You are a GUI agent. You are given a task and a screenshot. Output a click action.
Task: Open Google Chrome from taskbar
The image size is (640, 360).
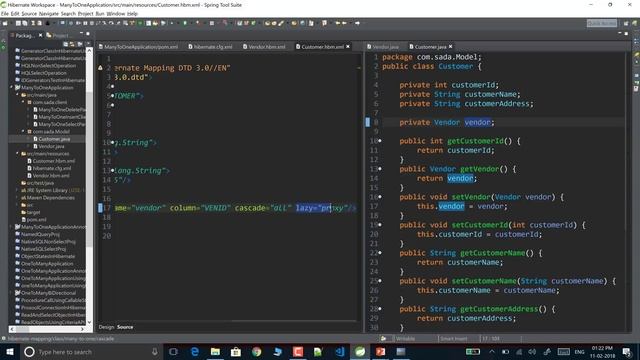coord(256,351)
